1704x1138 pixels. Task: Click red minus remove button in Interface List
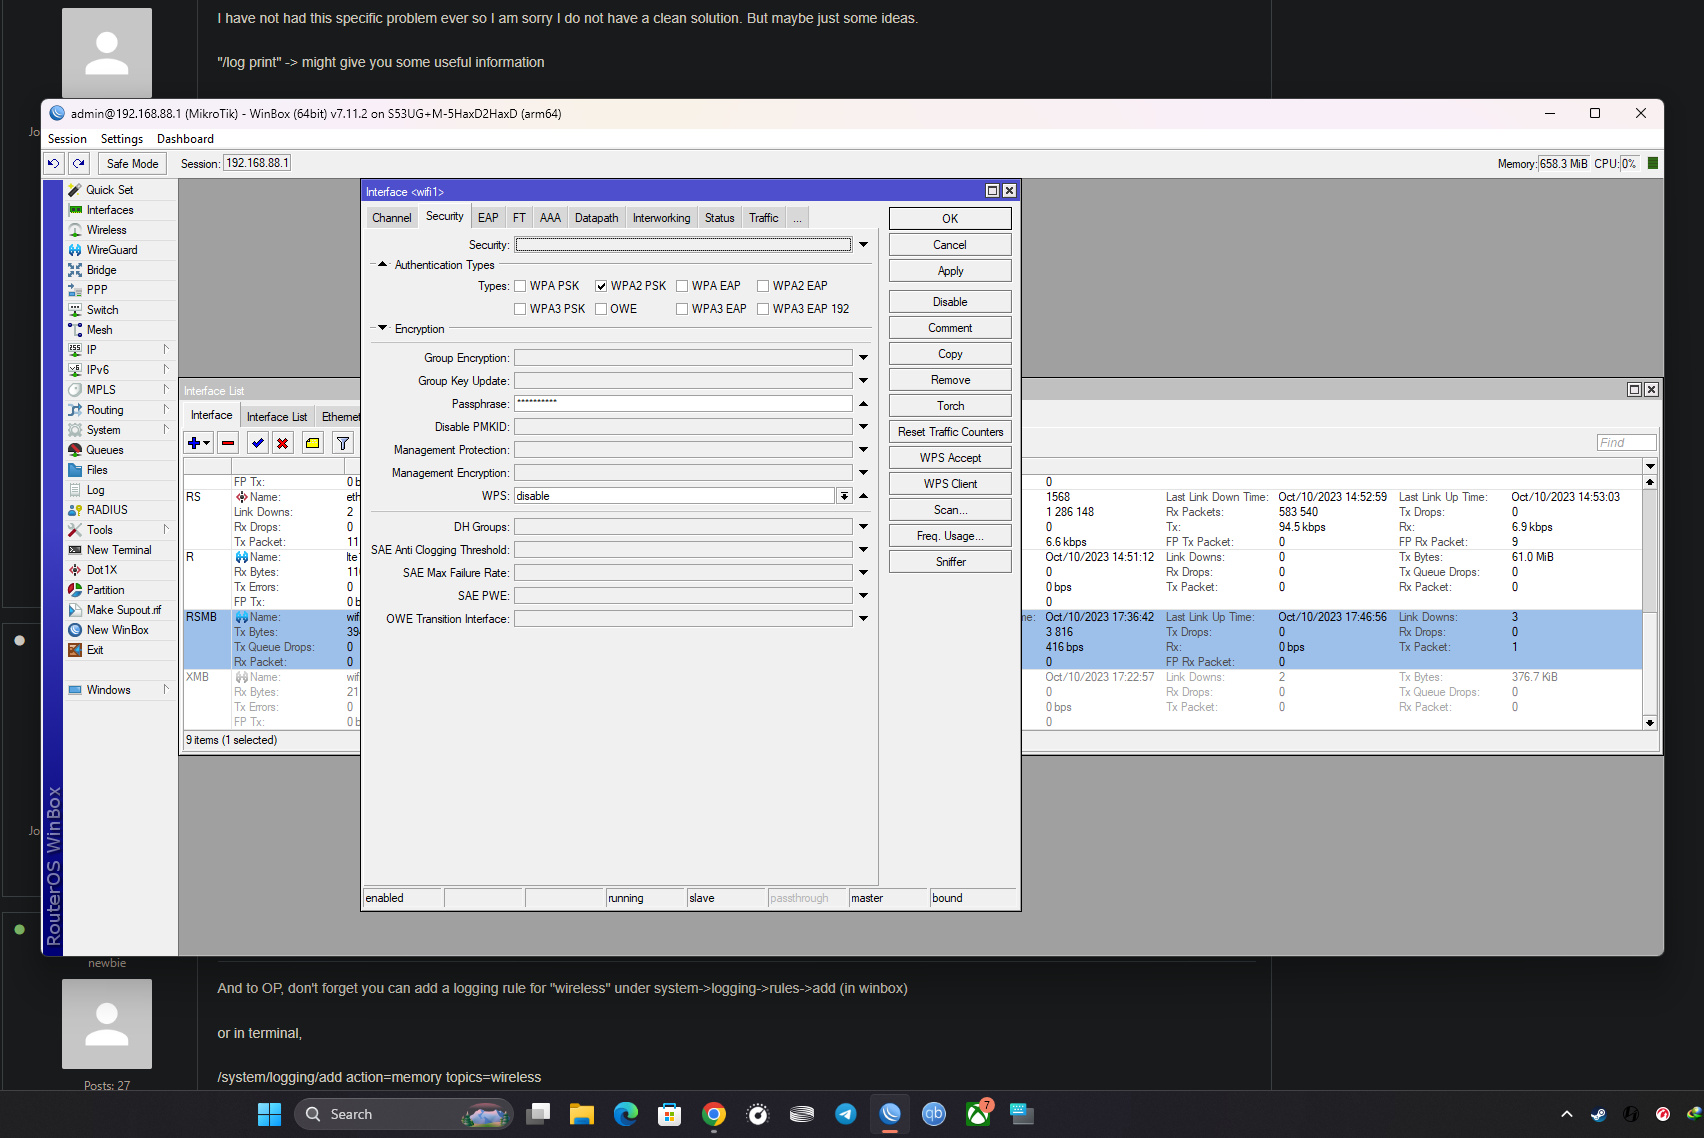coord(229,443)
